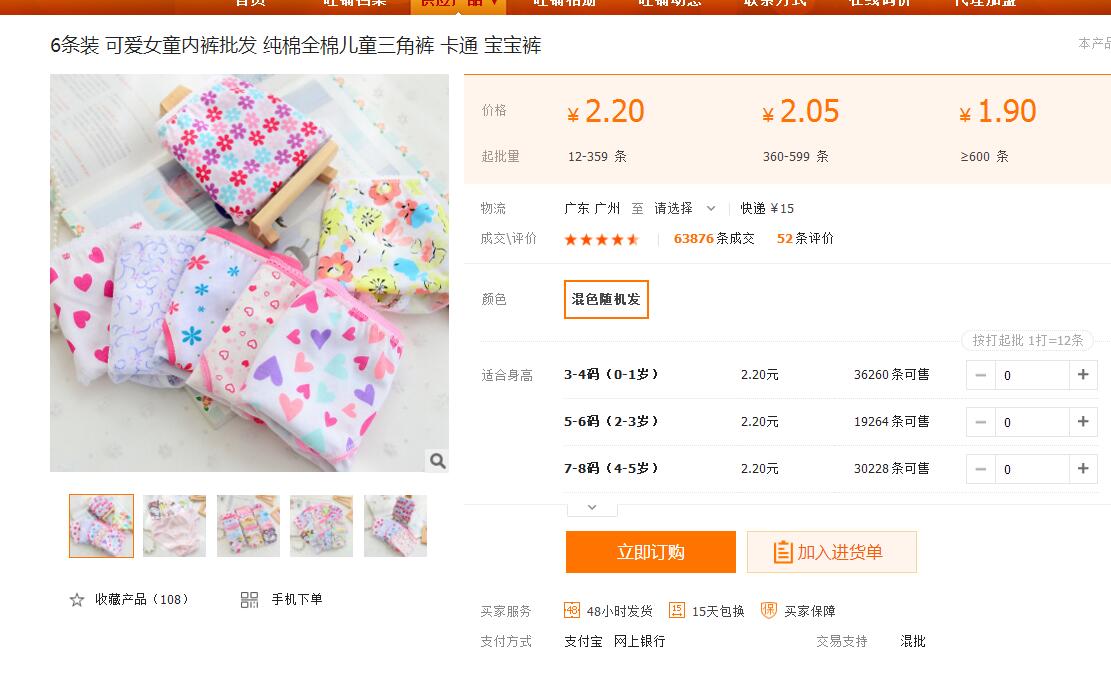1111x680 pixels.
Task: Select the second product thumbnail
Action: click(x=175, y=526)
